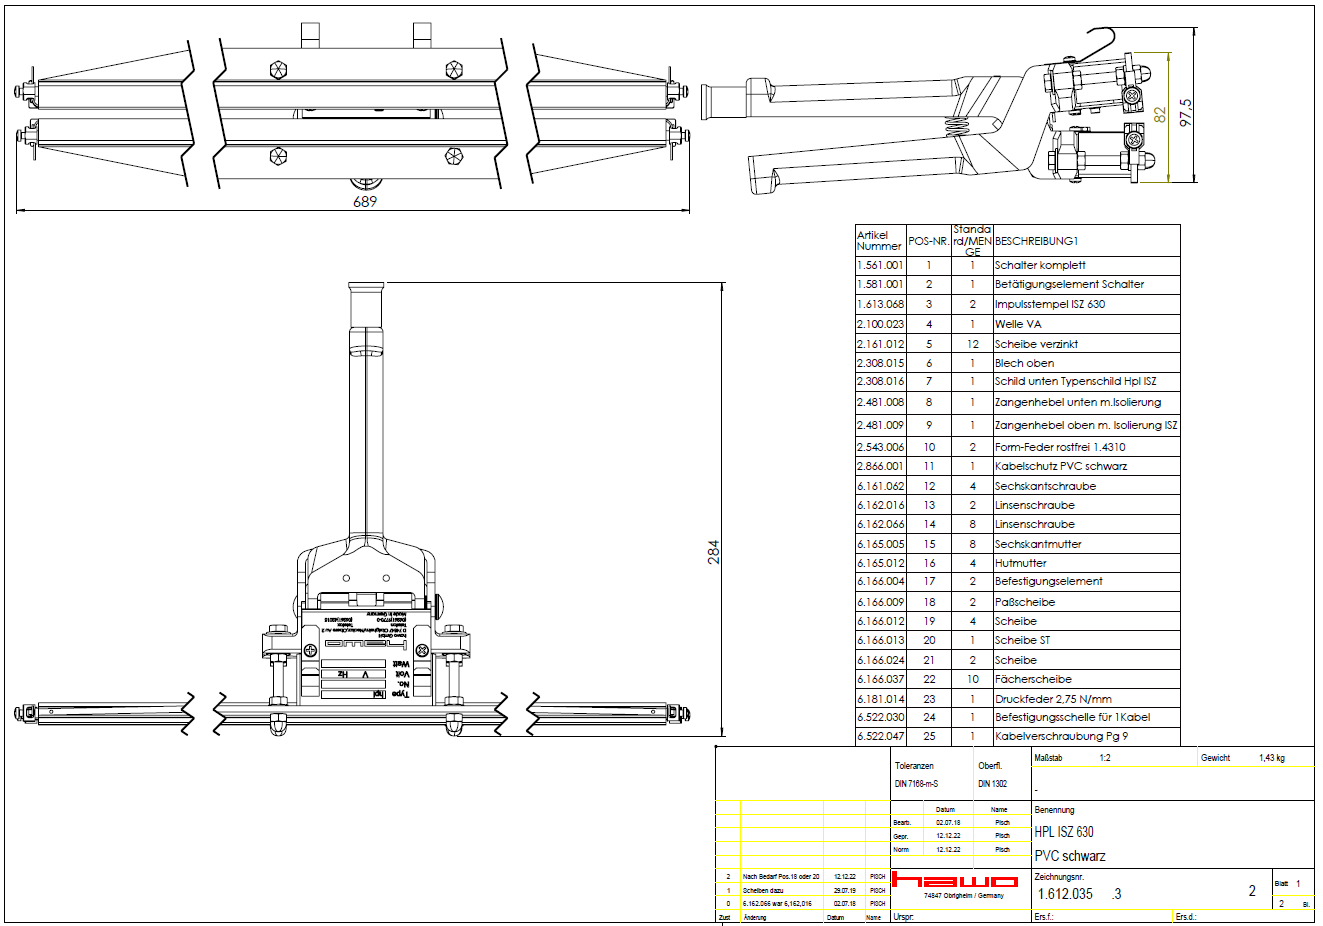Click the spring in the side view drawing
Viewport: 1323px width, 926px height.
tap(957, 128)
